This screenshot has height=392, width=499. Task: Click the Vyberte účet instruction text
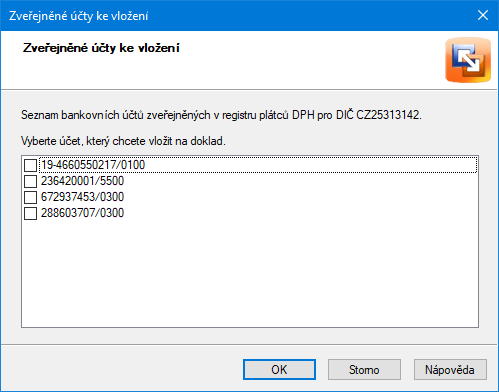[x=123, y=141]
